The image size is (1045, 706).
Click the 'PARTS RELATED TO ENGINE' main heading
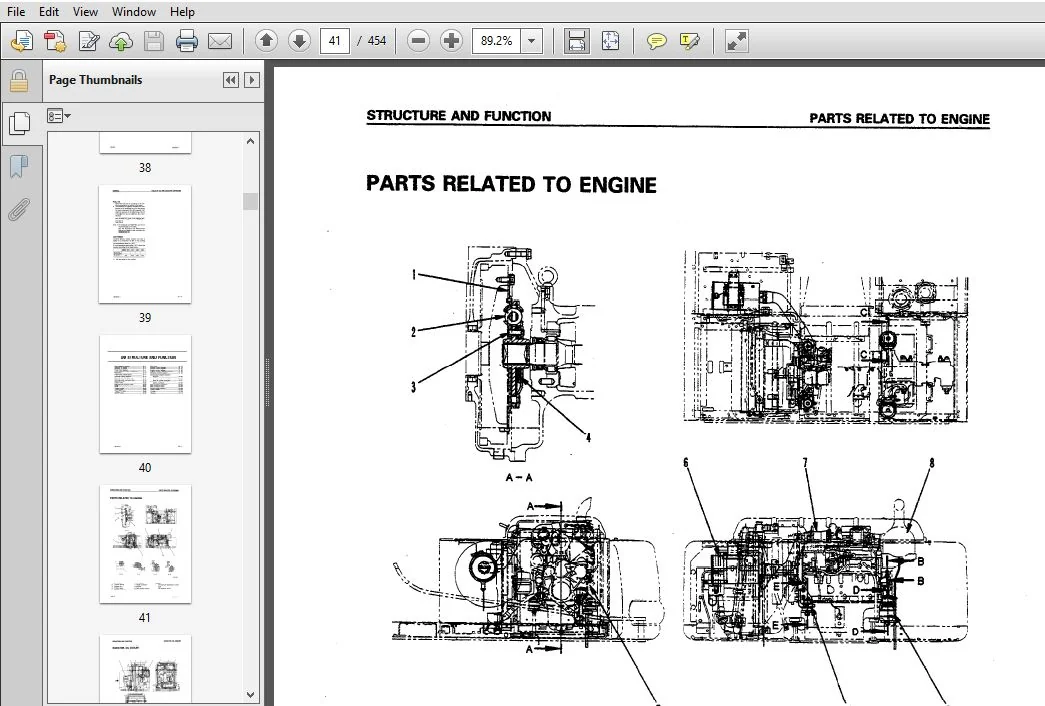(511, 185)
